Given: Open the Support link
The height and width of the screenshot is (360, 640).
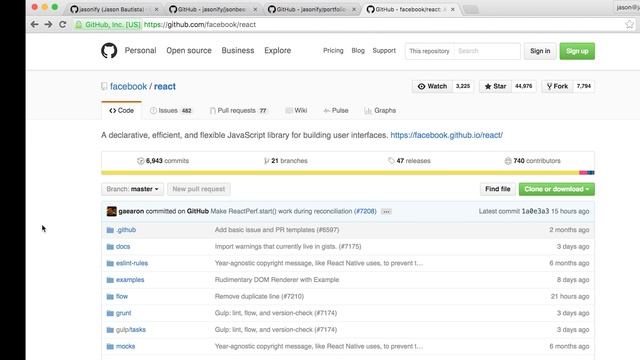Looking at the screenshot, I should point(384,51).
